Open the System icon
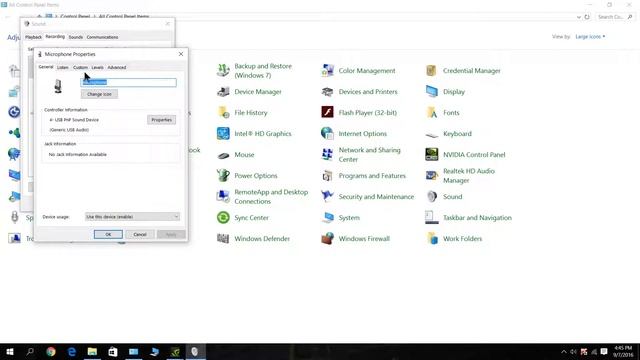The width and height of the screenshot is (640, 360). point(327,218)
